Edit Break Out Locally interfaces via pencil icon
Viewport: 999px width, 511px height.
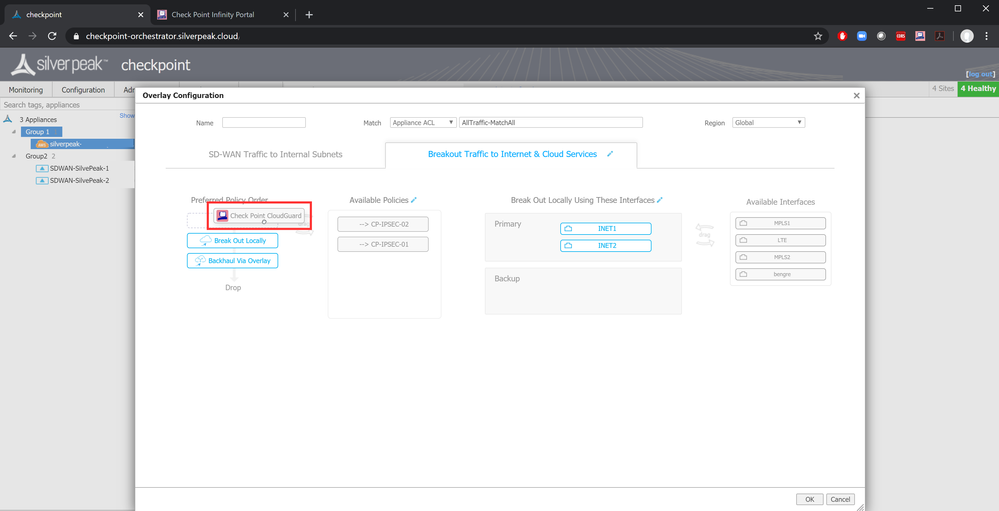(660, 200)
